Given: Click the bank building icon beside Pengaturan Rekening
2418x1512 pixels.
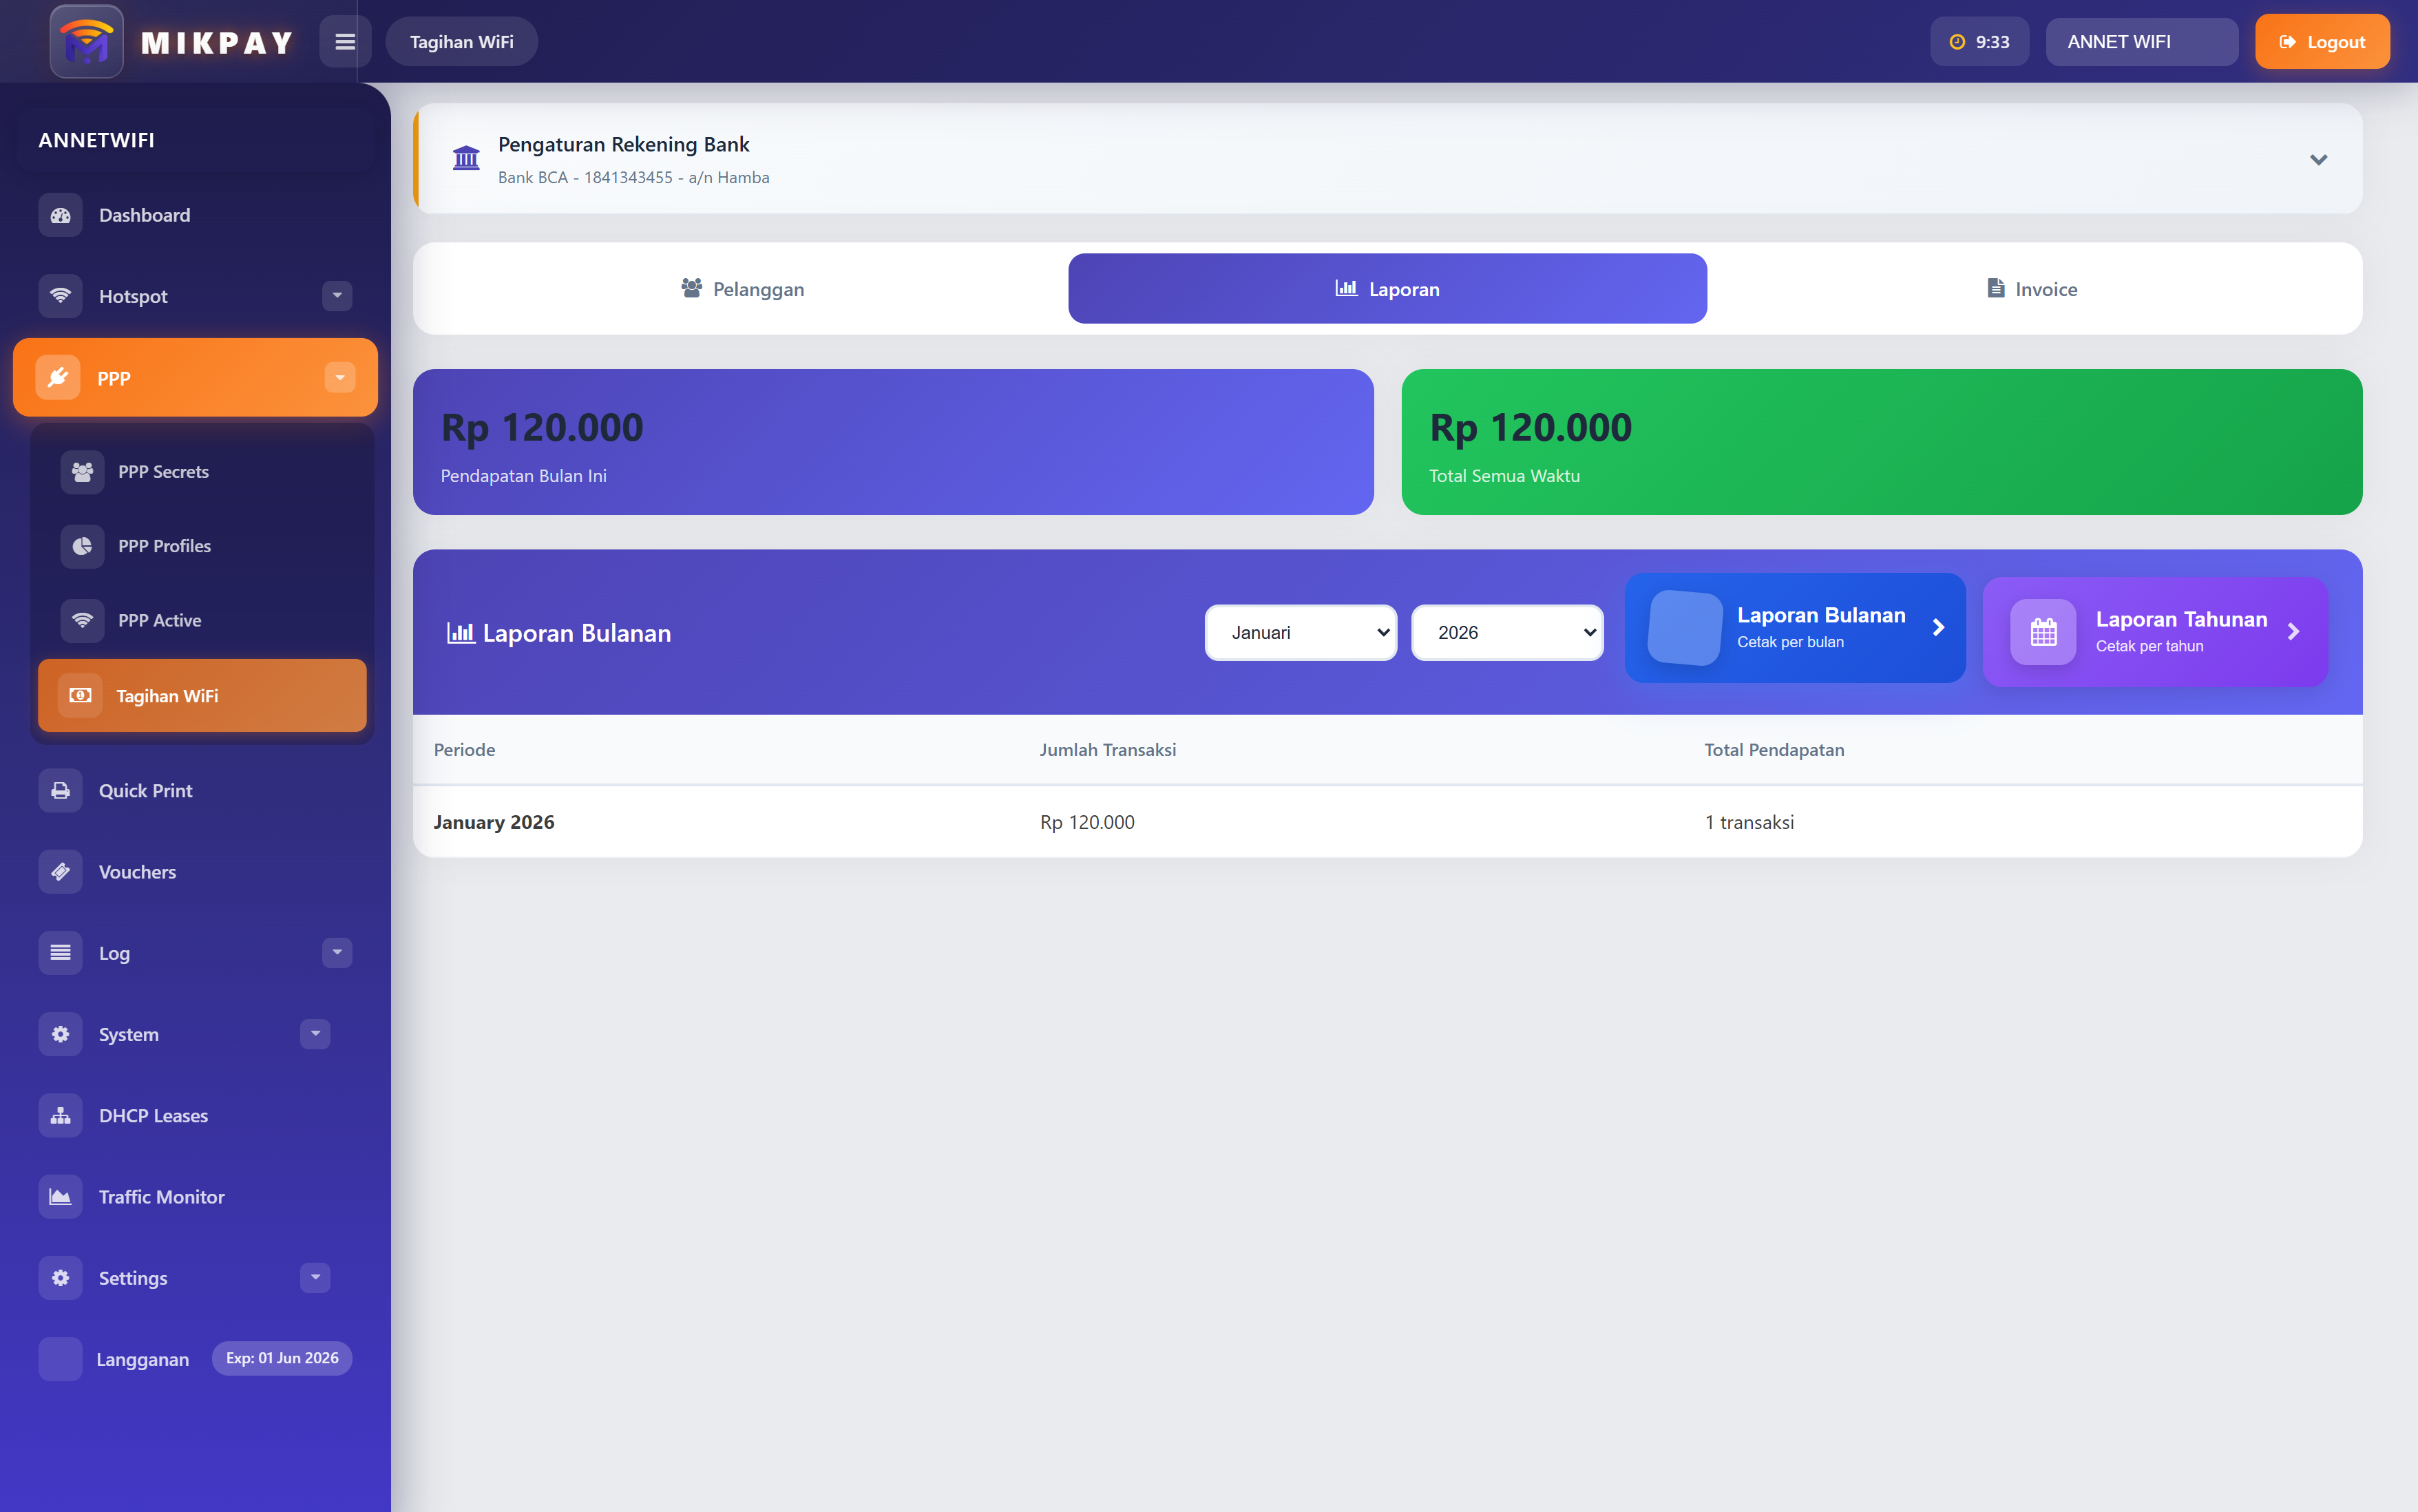Looking at the screenshot, I should pyautogui.click(x=466, y=158).
